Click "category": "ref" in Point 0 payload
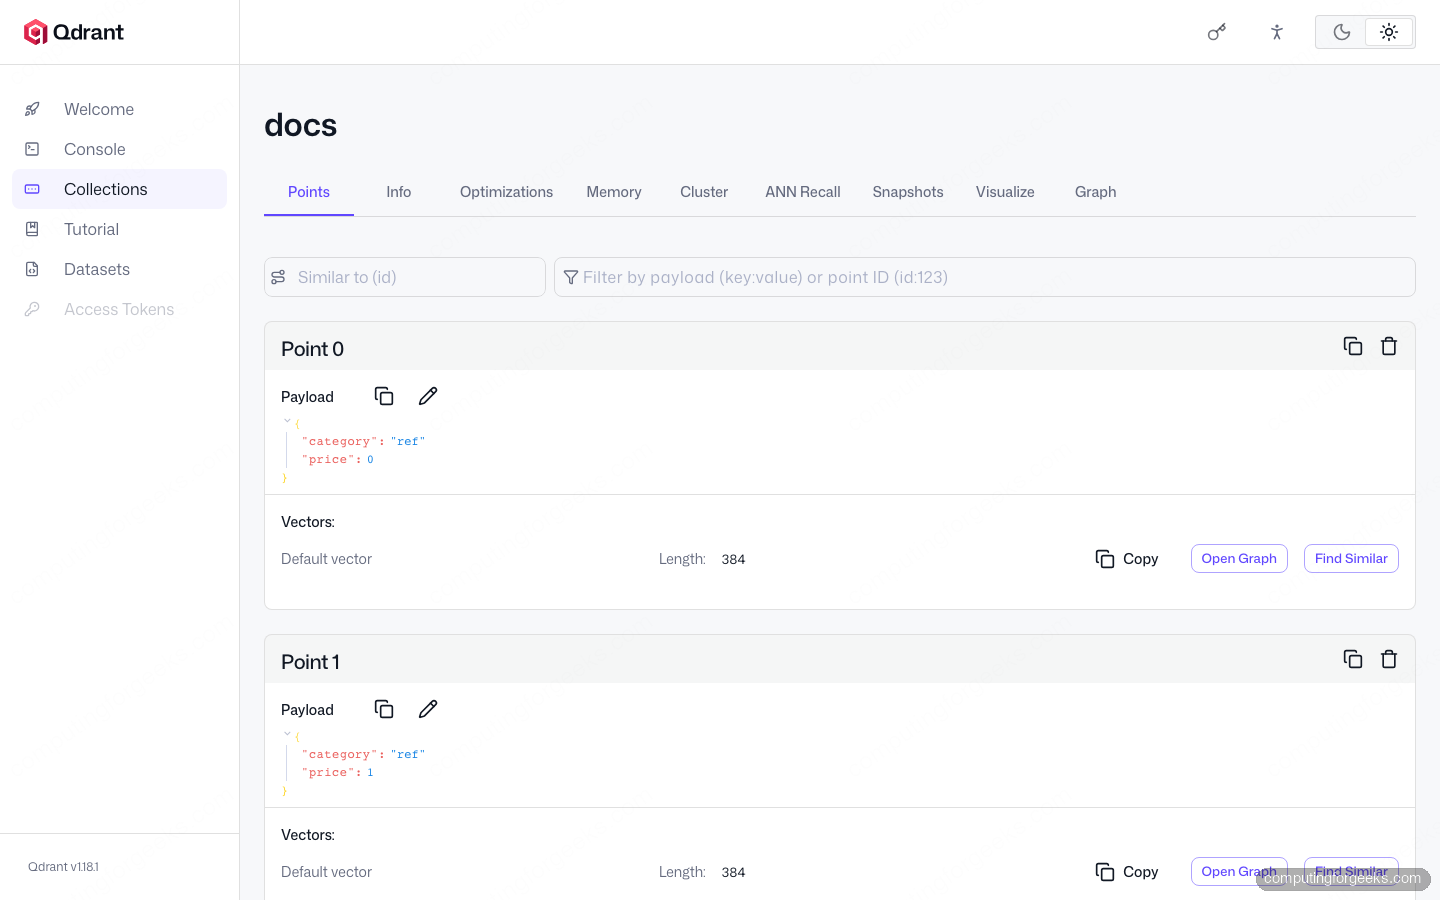 coord(364,441)
